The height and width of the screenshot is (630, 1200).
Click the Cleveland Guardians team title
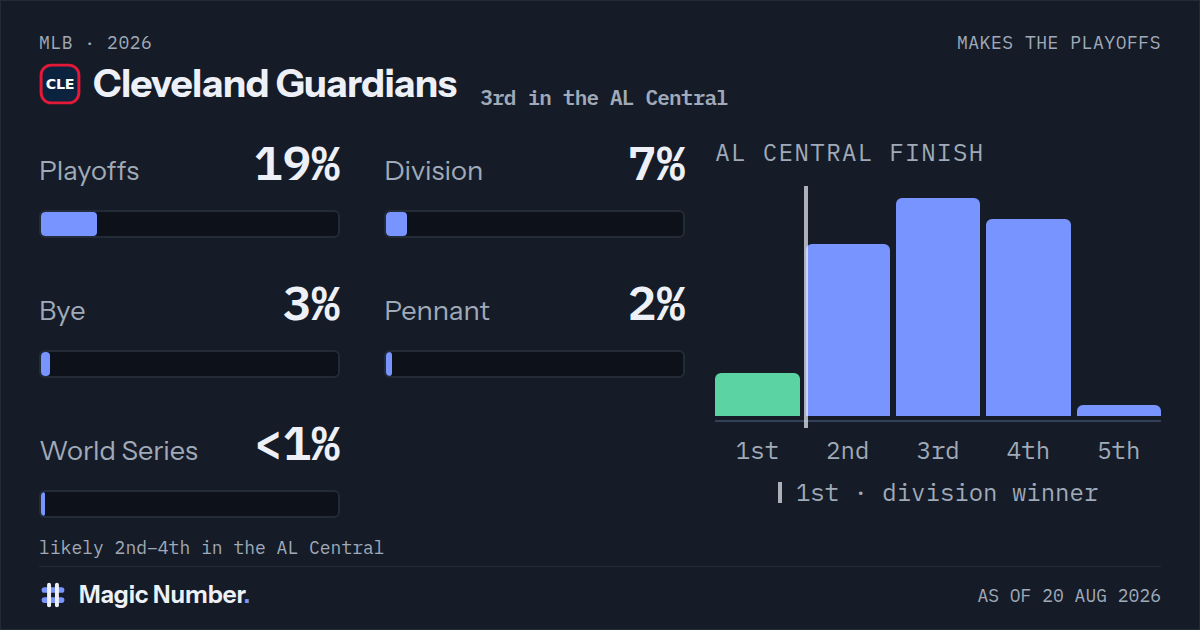click(275, 84)
